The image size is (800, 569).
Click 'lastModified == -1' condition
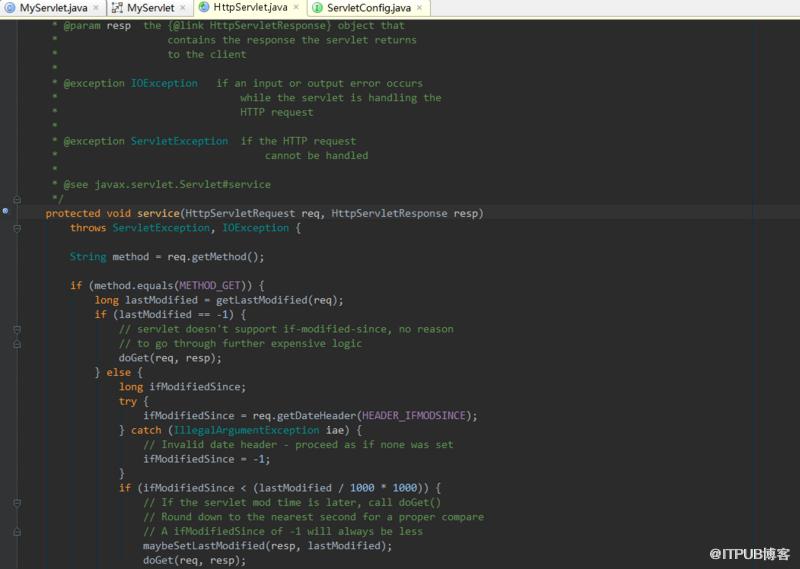tap(173, 314)
